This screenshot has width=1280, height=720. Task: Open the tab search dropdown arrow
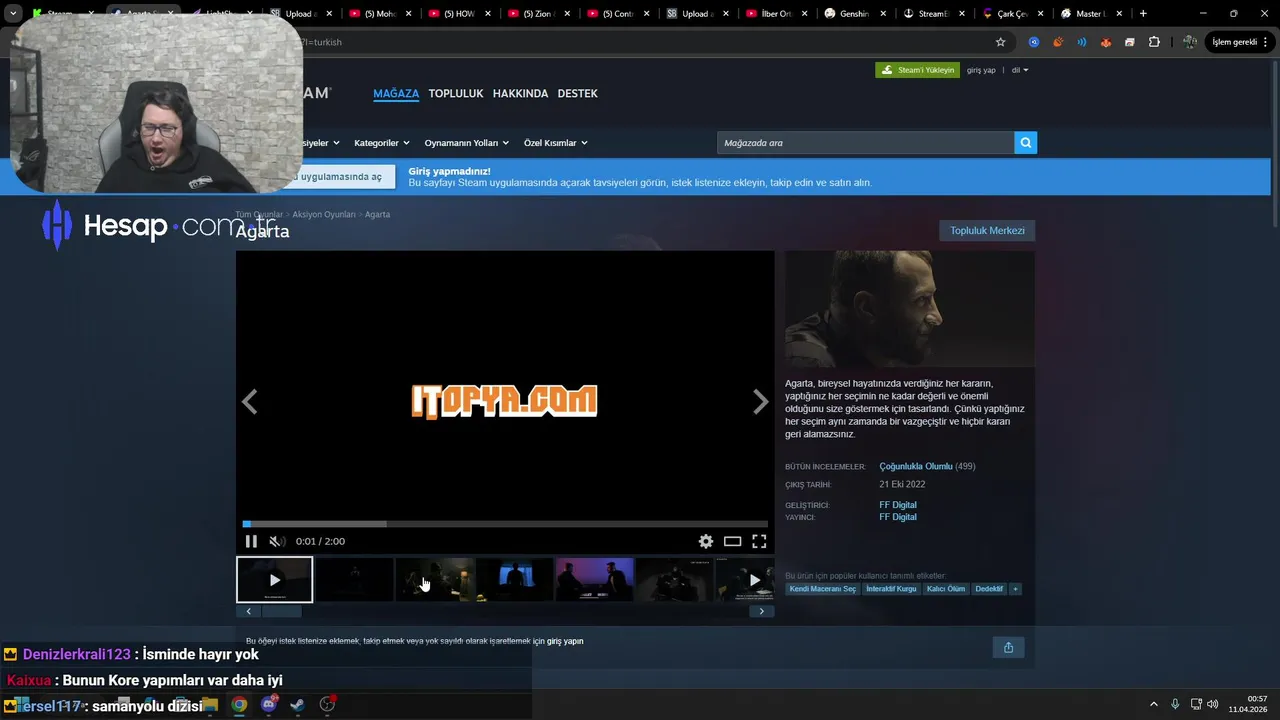13,14
